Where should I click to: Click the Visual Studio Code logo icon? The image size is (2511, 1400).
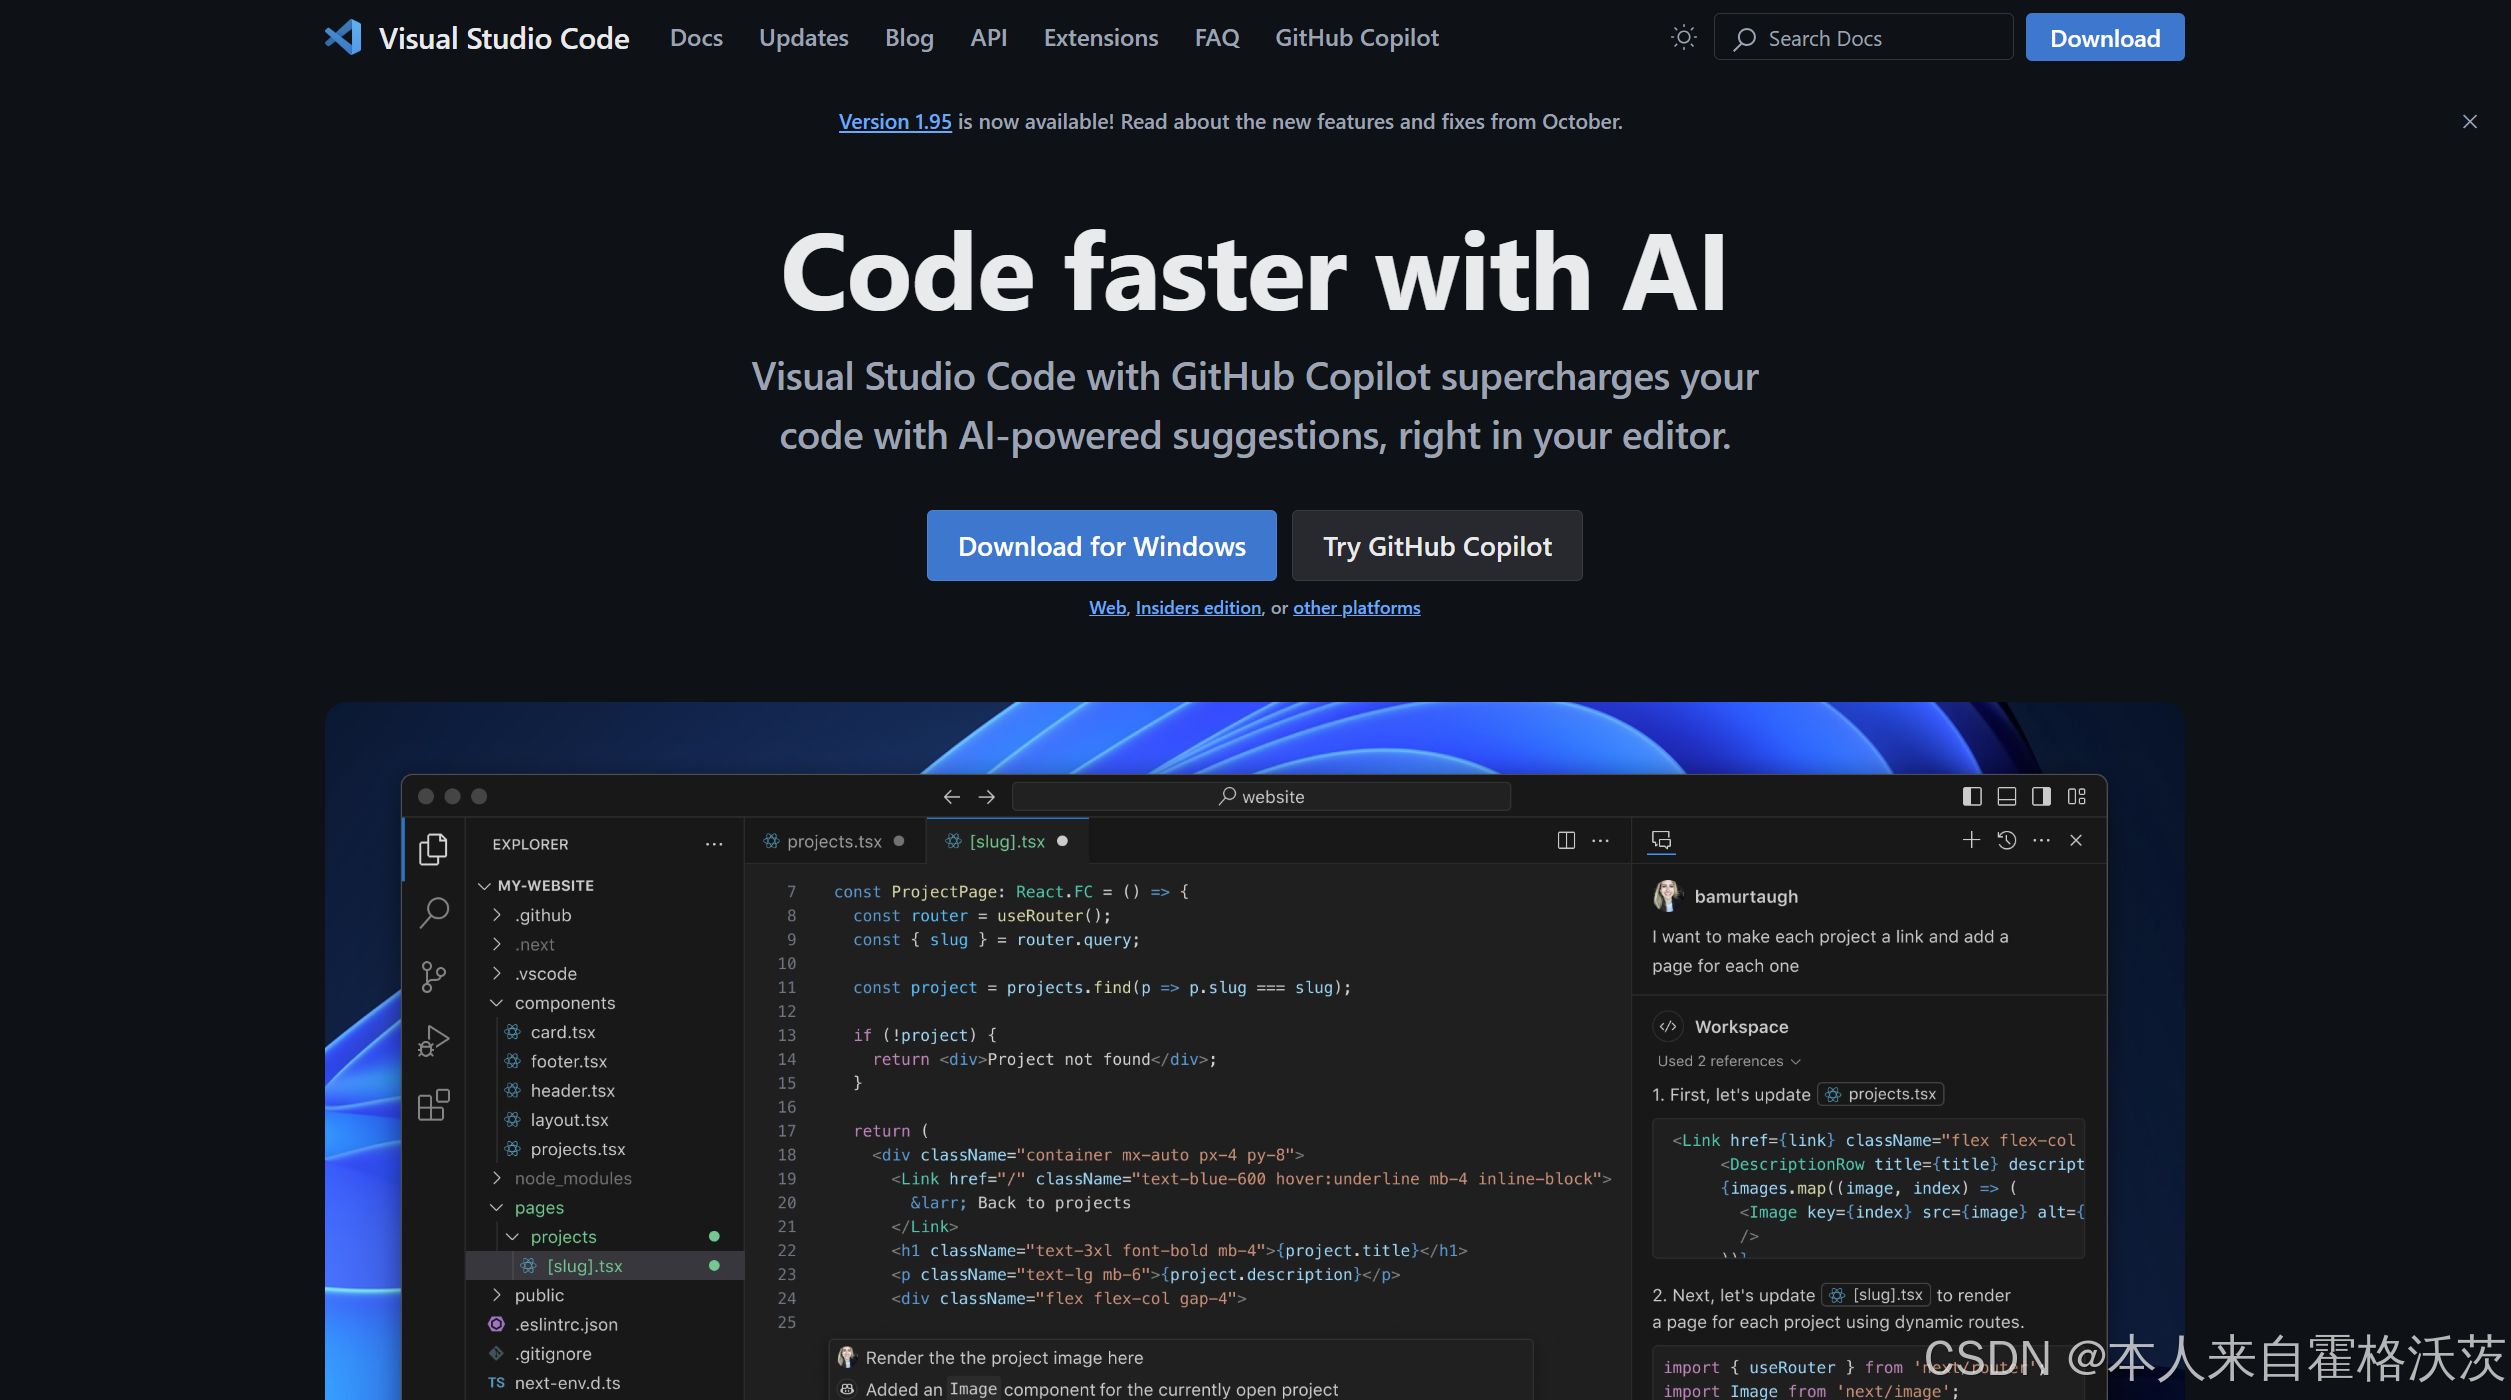click(x=343, y=38)
